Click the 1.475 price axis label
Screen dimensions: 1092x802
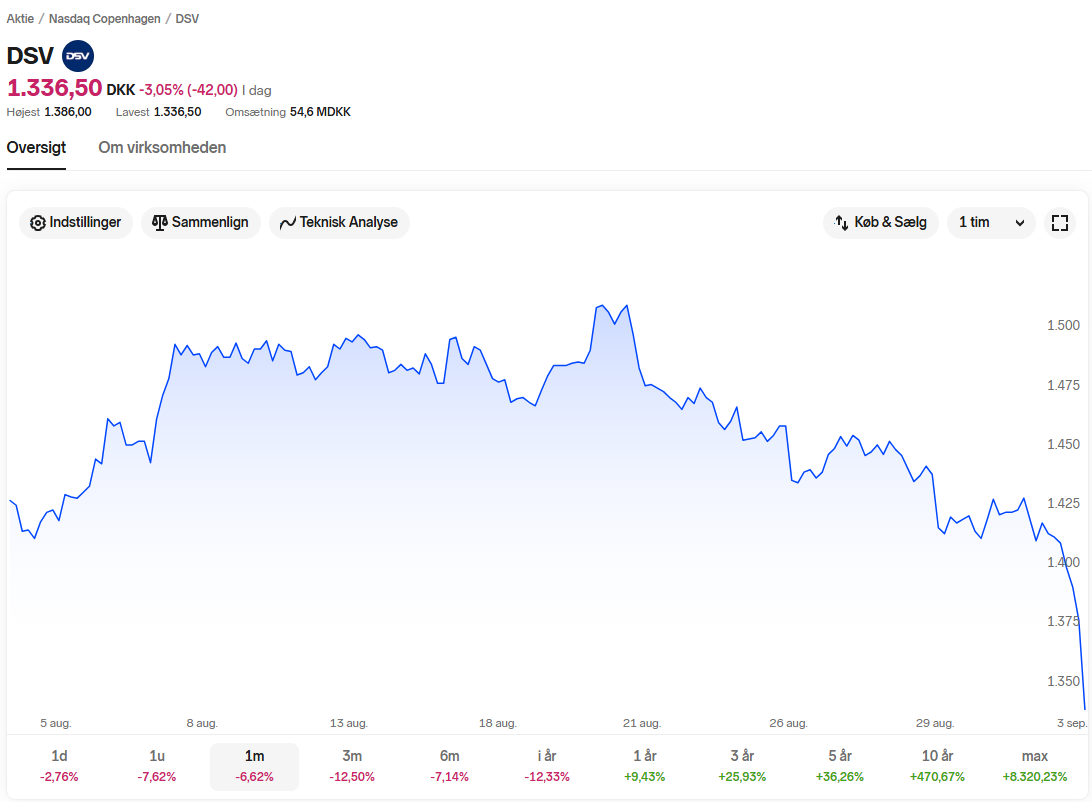1063,385
